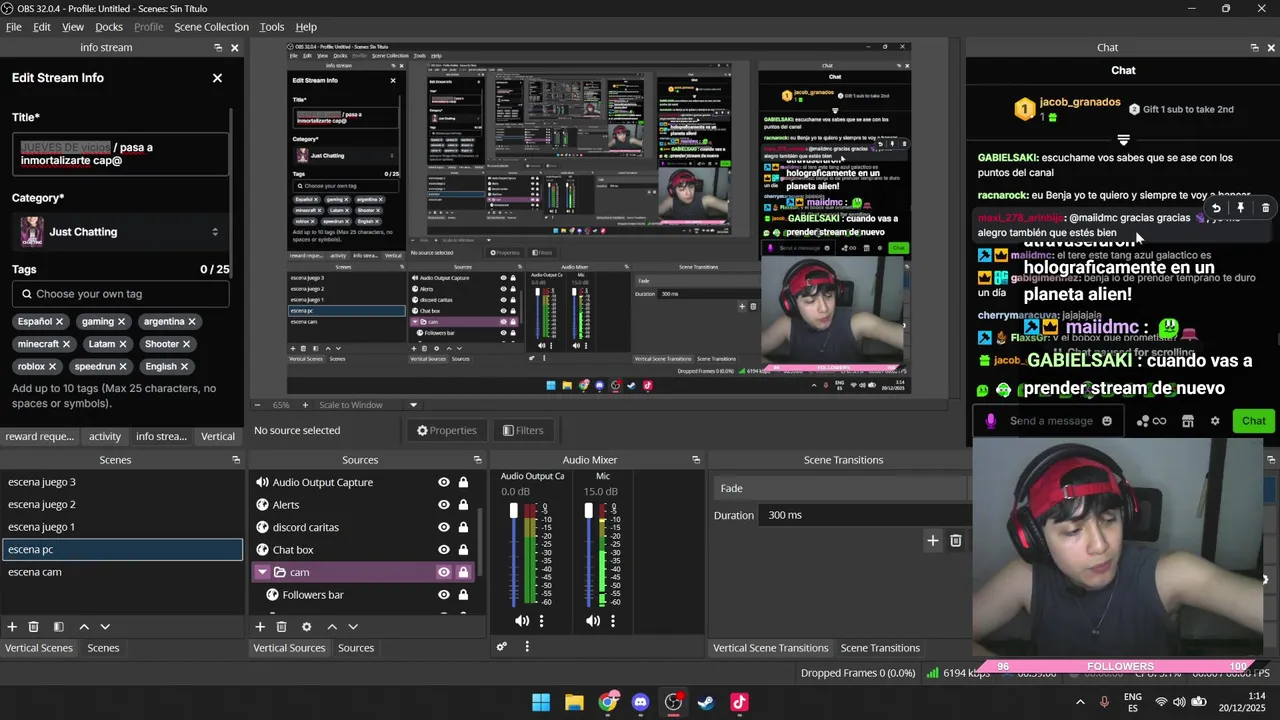The height and width of the screenshot is (720, 1280).
Task: Open the Tools menu
Action: pyautogui.click(x=272, y=27)
